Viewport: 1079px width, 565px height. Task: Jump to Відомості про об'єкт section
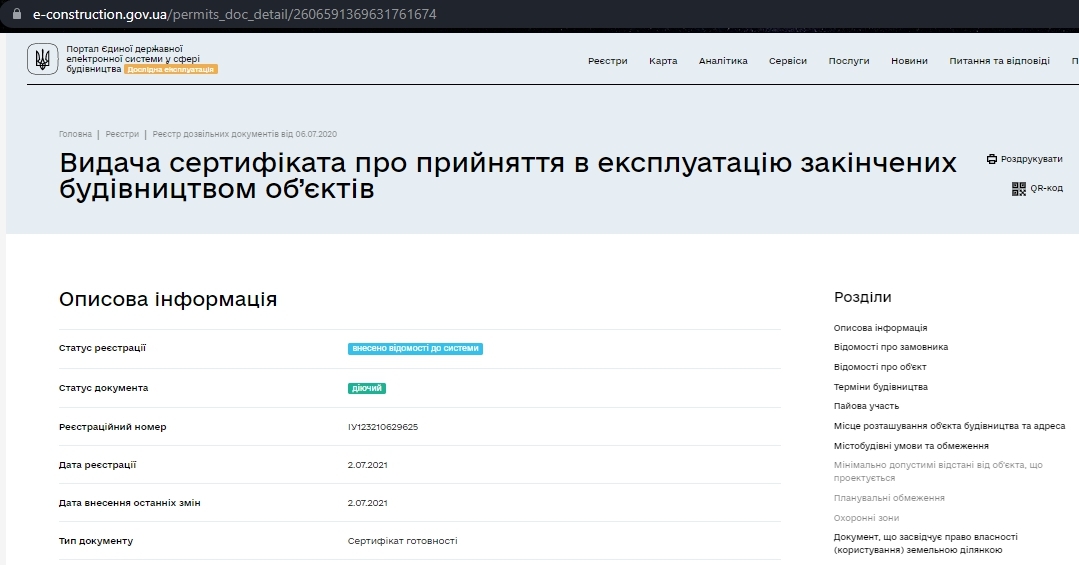tap(879, 367)
